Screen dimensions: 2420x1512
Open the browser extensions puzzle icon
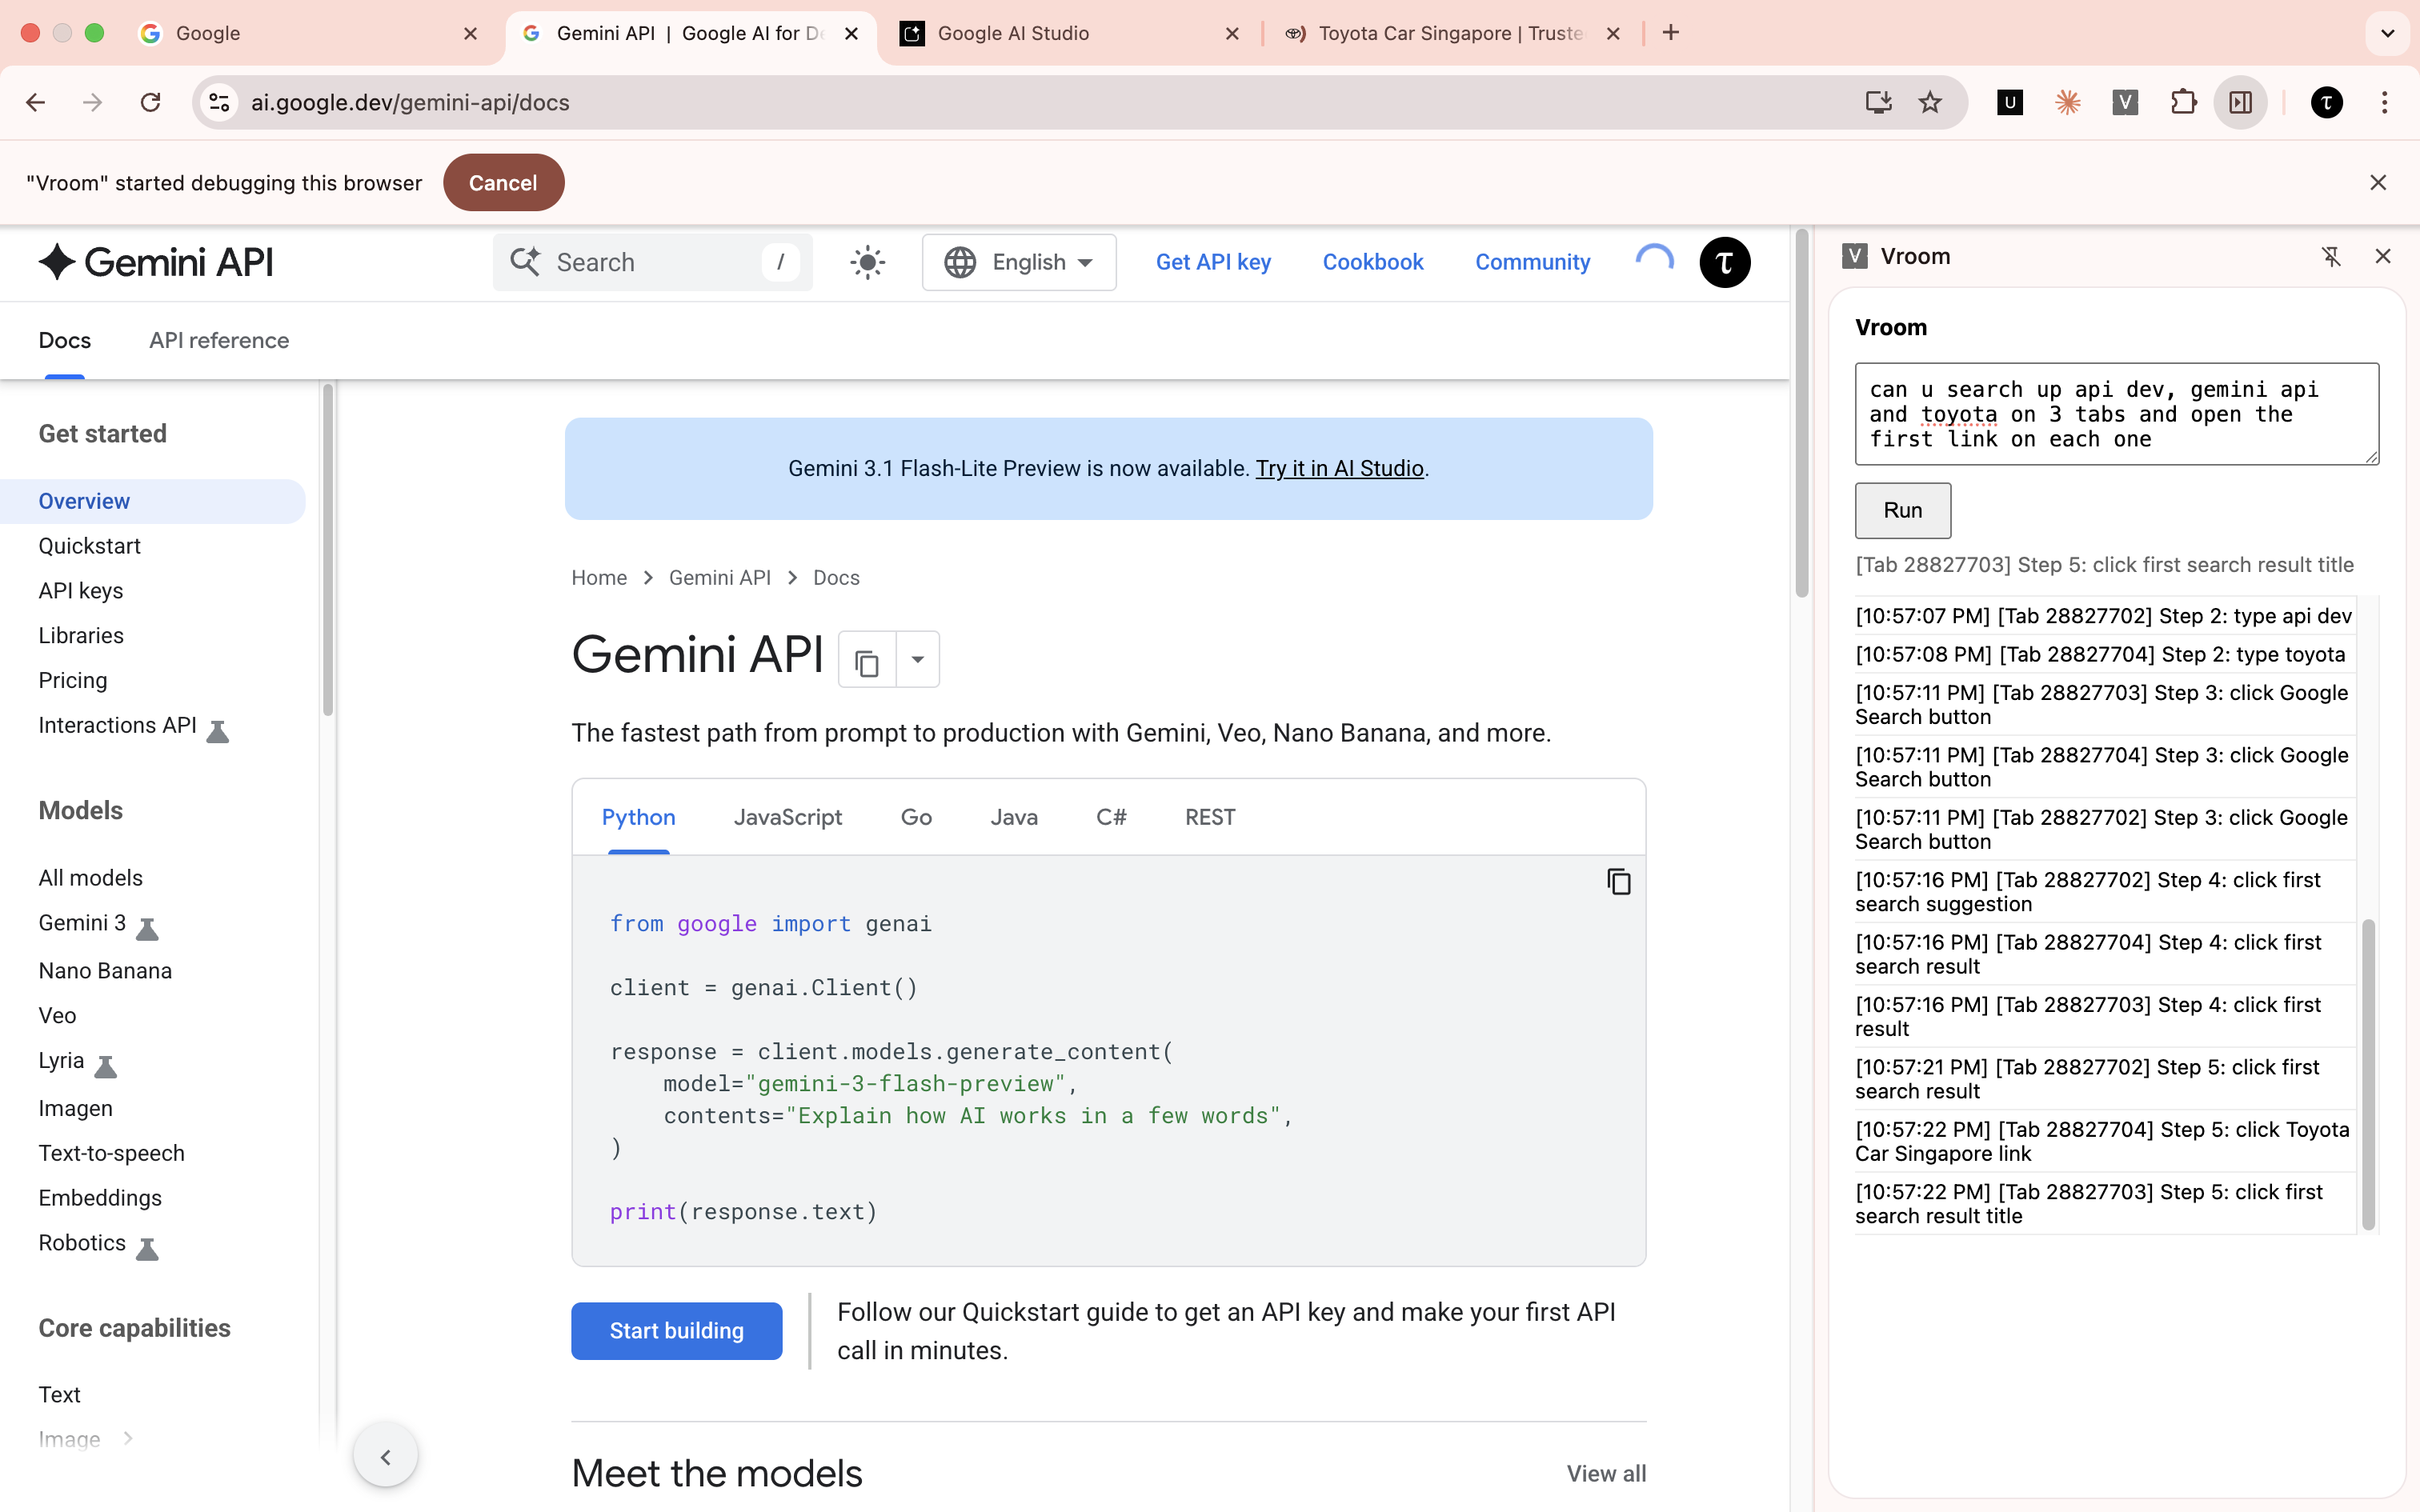(2183, 102)
